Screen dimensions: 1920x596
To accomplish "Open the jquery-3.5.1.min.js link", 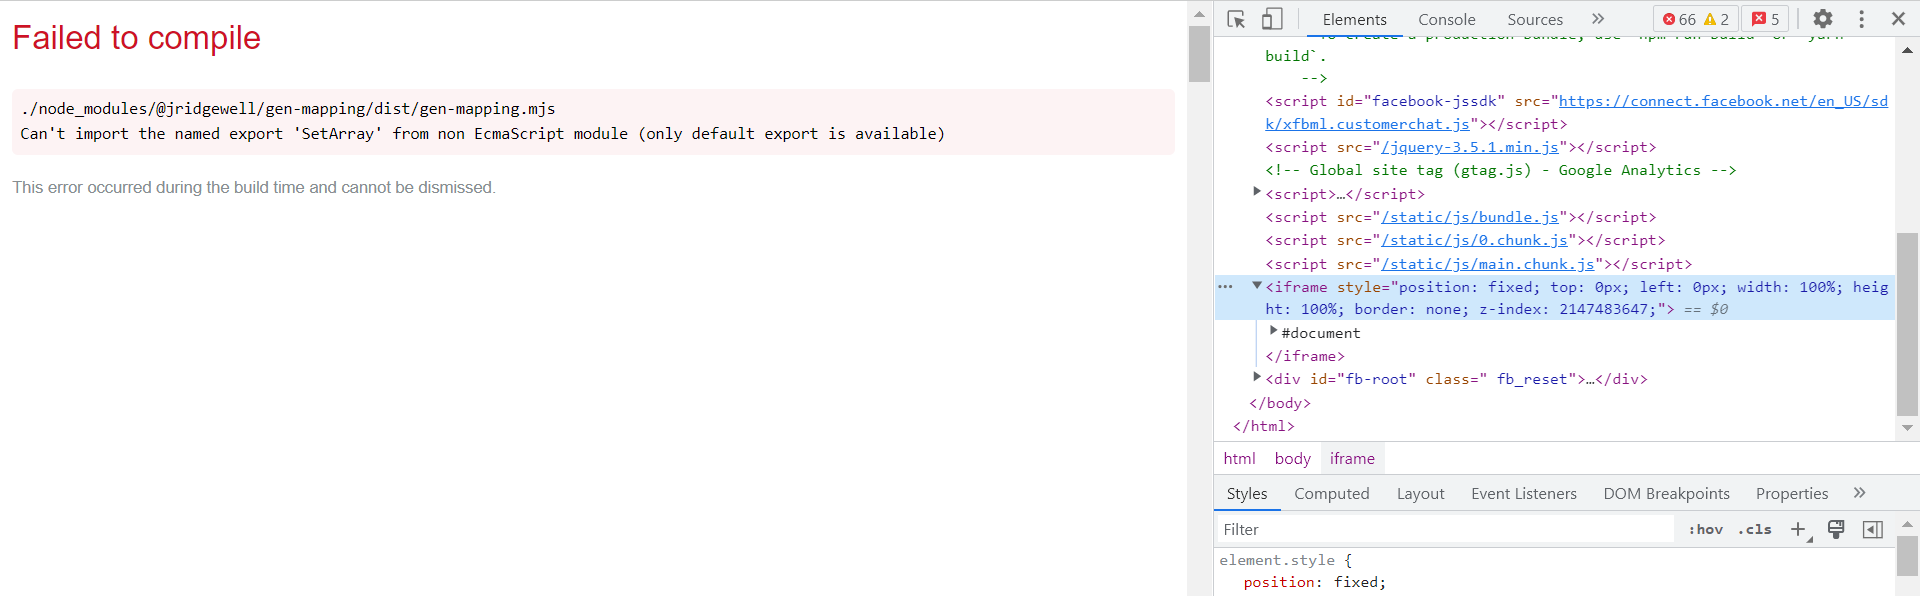I will tap(1469, 147).
